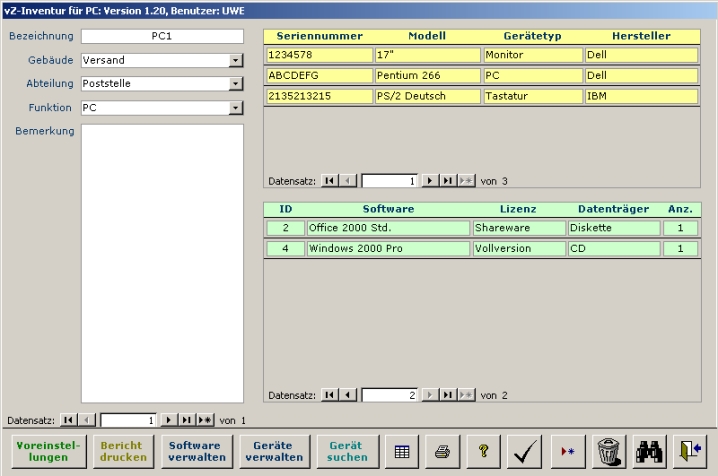The height and width of the screenshot is (476, 718).
Task: Open Software verwalten
Action: (195, 452)
